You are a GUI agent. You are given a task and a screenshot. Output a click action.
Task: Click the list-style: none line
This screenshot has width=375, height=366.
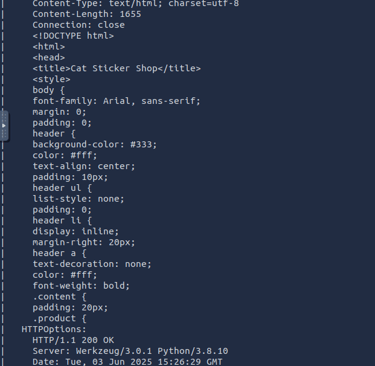[78, 199]
